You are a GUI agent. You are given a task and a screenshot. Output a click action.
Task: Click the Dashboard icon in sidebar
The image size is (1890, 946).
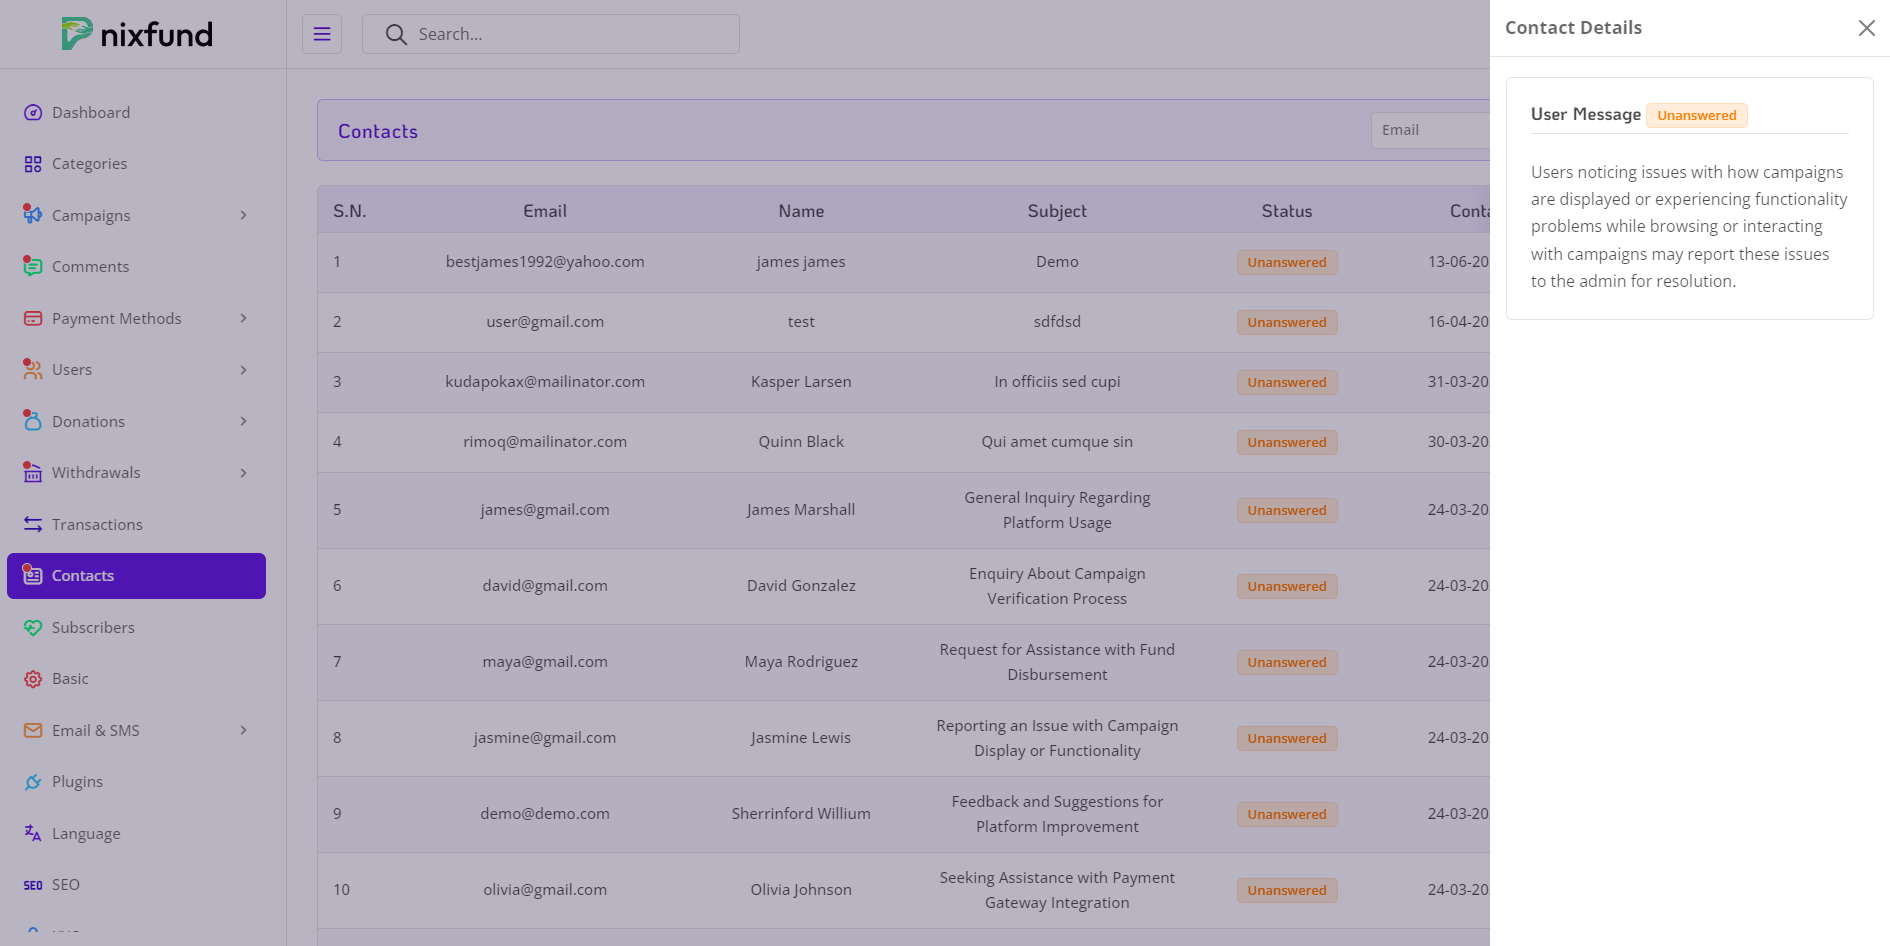coord(33,113)
